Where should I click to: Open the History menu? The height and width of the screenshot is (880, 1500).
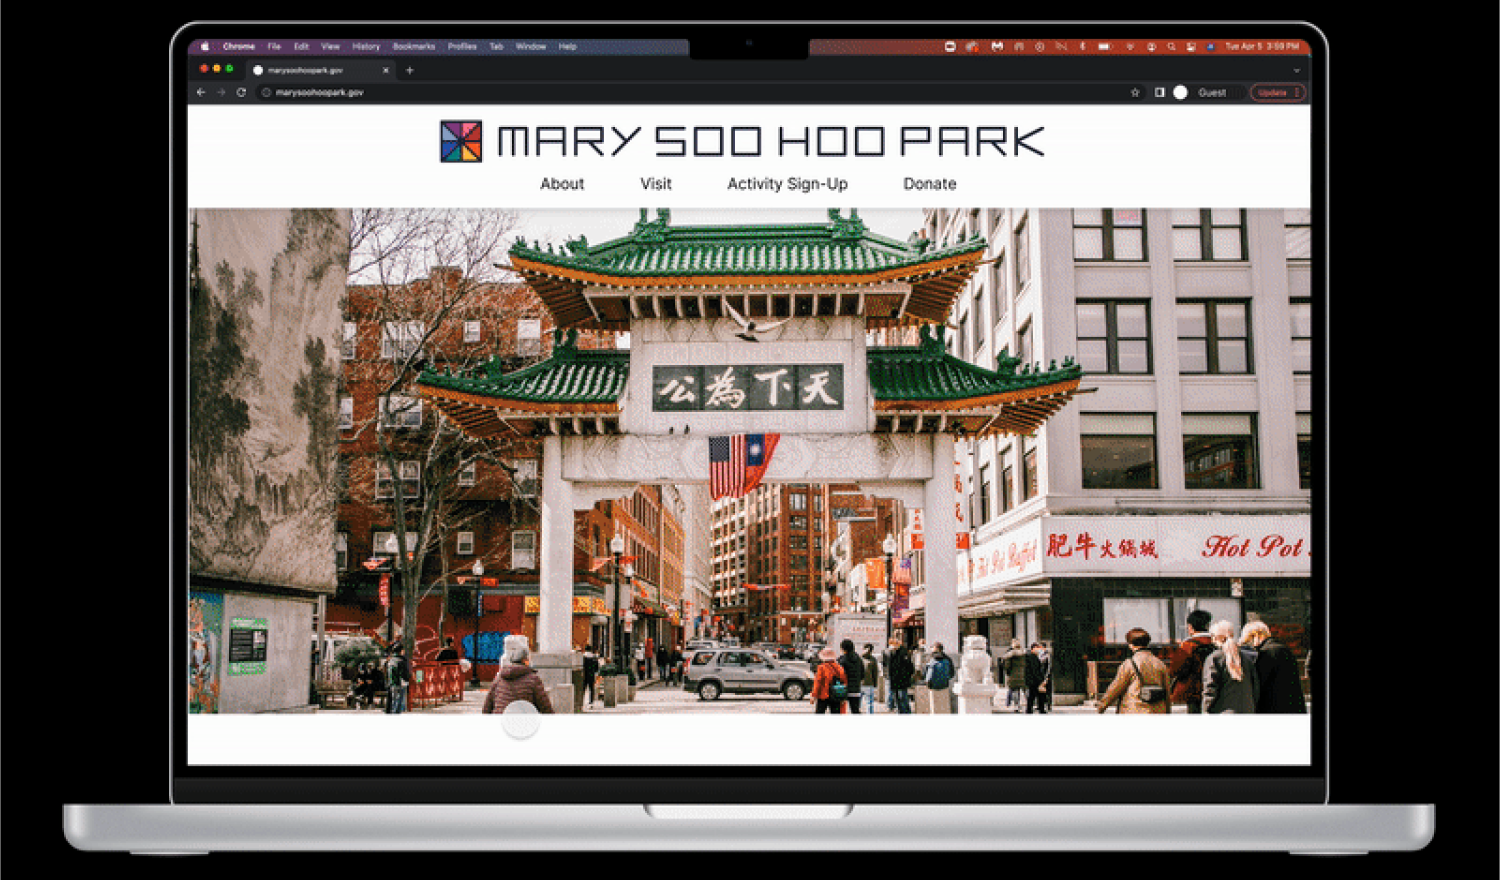coord(366,46)
